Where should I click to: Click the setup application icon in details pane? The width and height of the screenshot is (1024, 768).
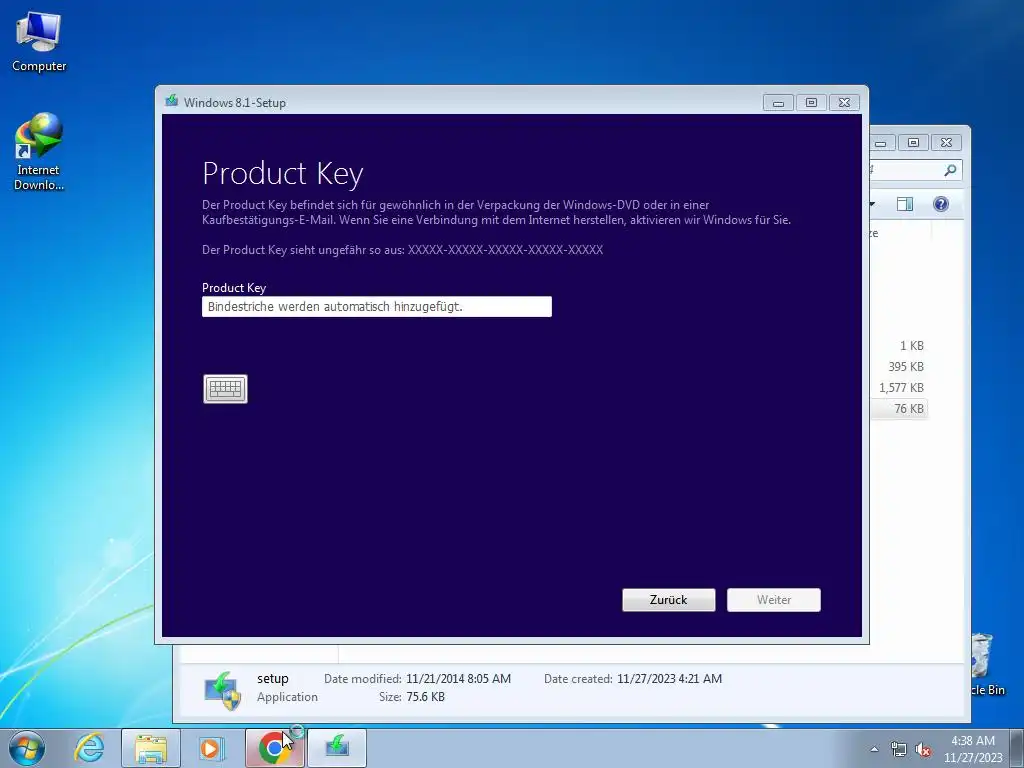click(x=223, y=690)
